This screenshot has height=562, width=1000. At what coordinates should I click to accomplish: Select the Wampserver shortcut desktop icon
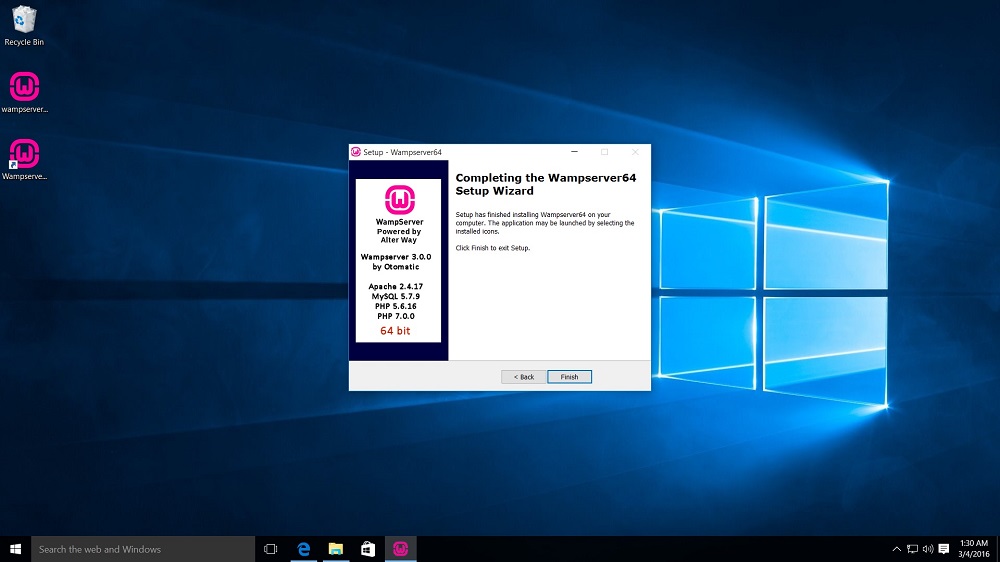24,160
